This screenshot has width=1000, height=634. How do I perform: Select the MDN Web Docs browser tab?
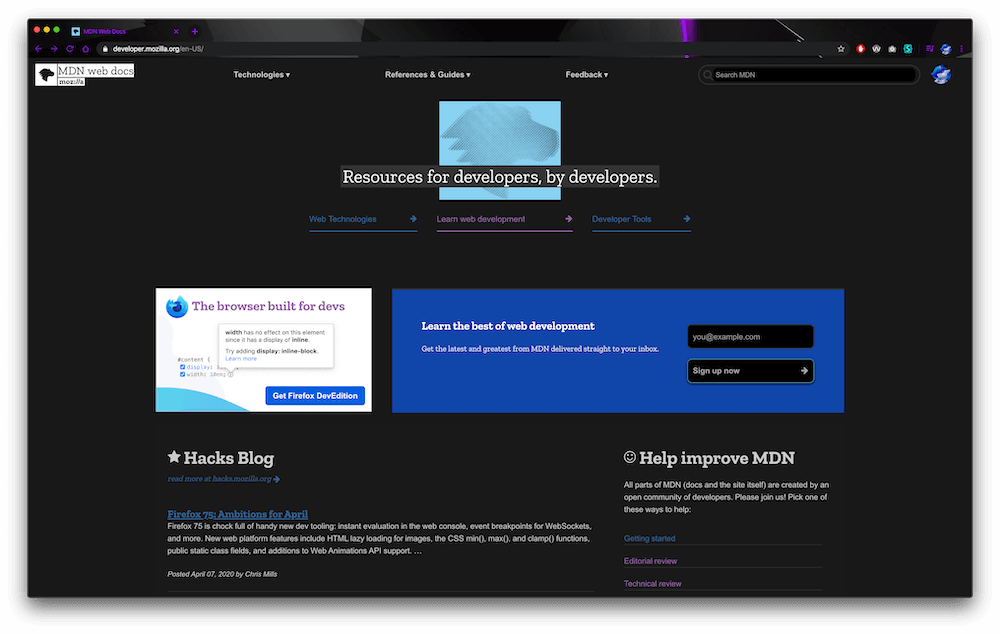coord(105,30)
